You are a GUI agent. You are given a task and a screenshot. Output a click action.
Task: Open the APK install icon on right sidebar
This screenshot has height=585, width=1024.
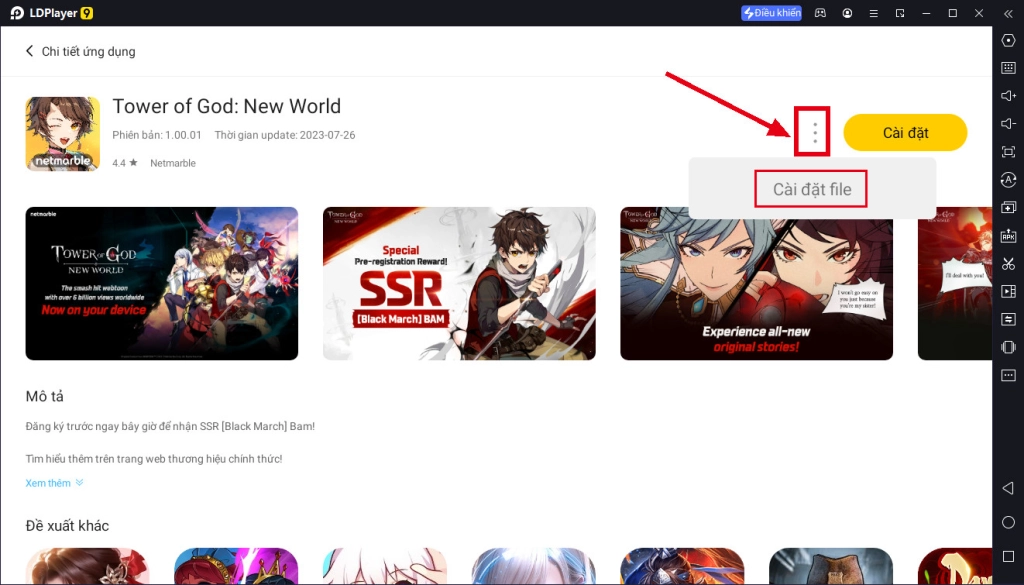point(1009,235)
